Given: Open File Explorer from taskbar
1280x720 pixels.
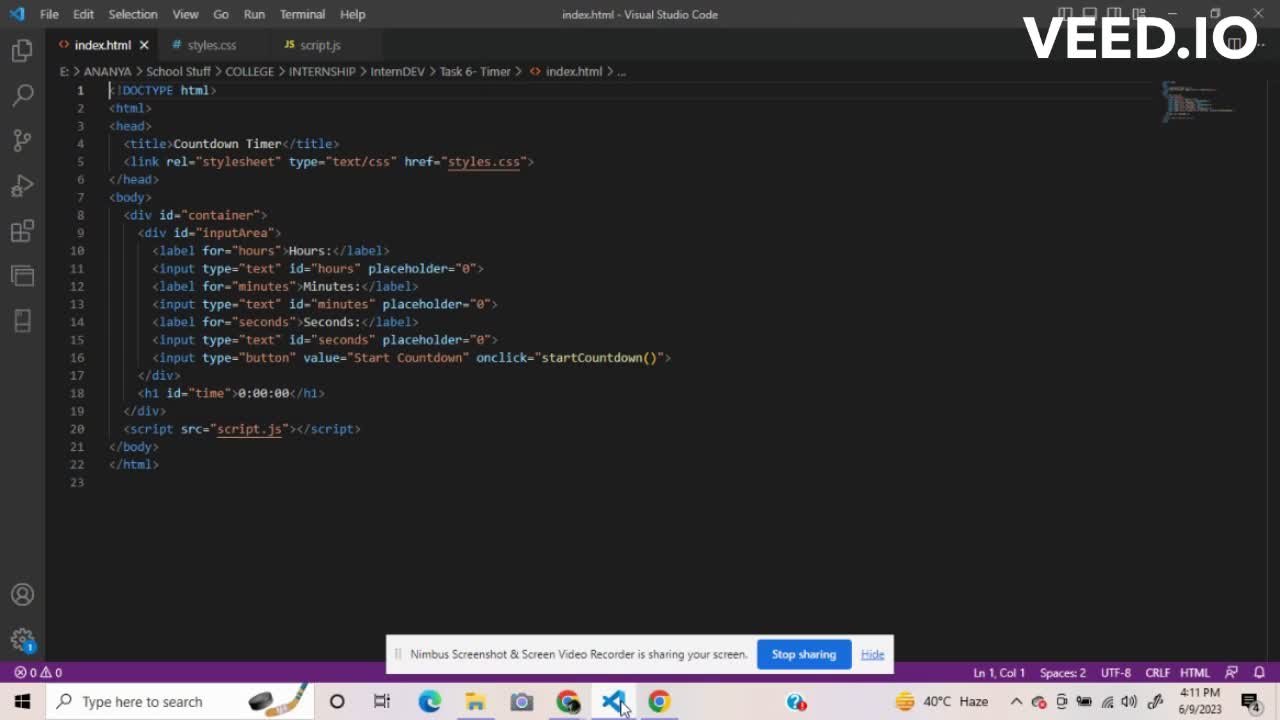Looking at the screenshot, I should point(475,702).
